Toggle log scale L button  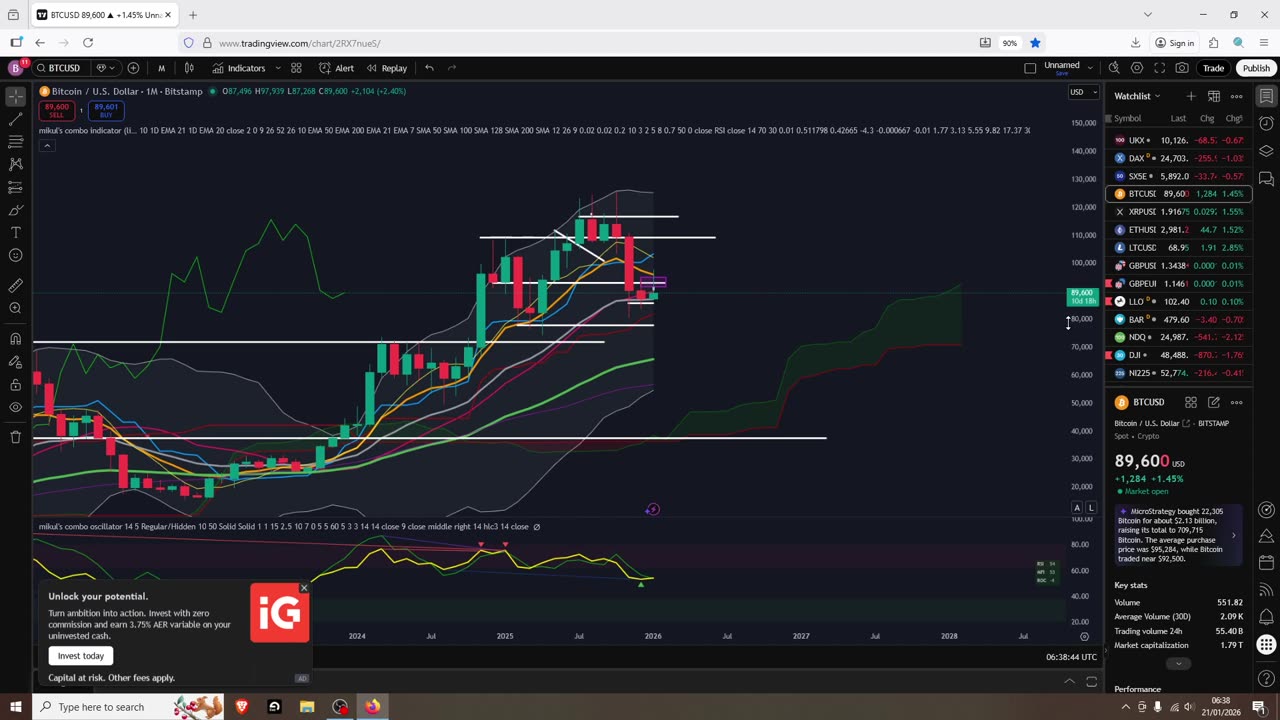(x=1091, y=508)
